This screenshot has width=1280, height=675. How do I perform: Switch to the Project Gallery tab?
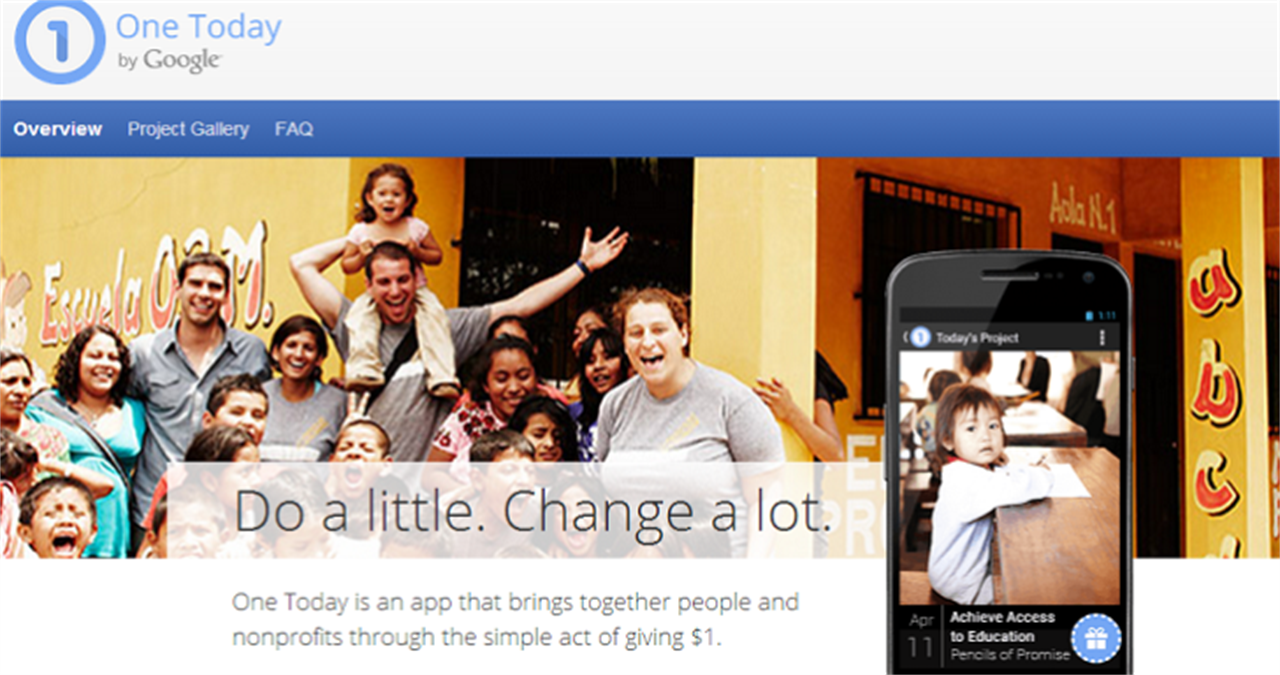[188, 129]
